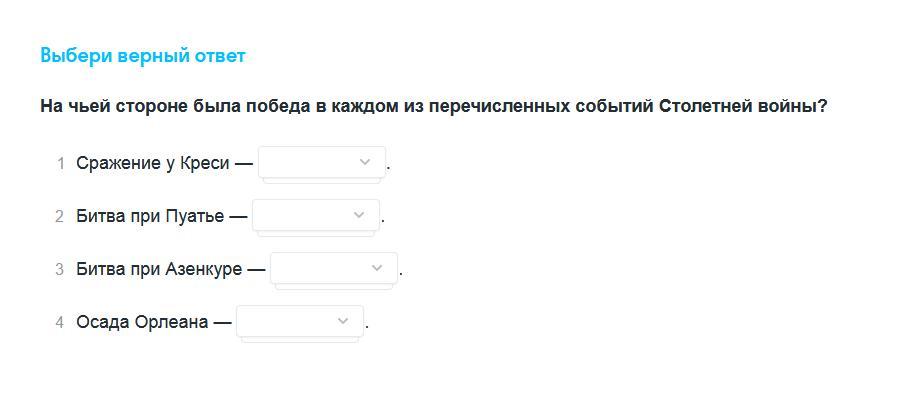Expand the answer dropdown for Осада Орлеана

[x=299, y=321]
